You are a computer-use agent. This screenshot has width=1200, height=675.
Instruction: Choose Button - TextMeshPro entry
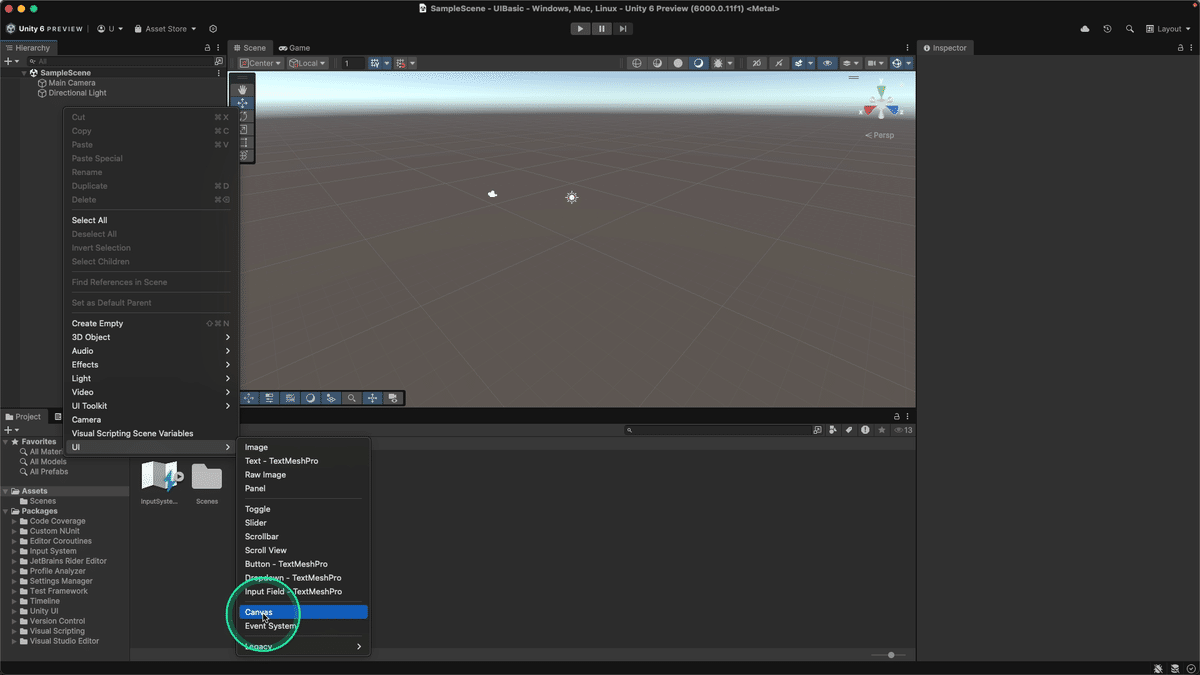pyautogui.click(x=303, y=564)
